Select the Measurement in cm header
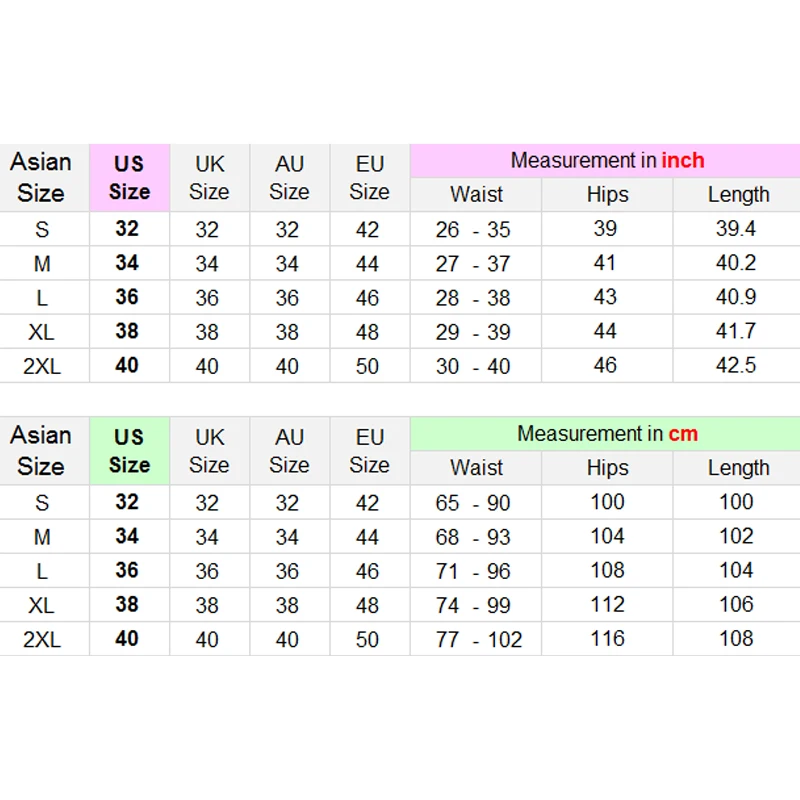 coord(606,434)
